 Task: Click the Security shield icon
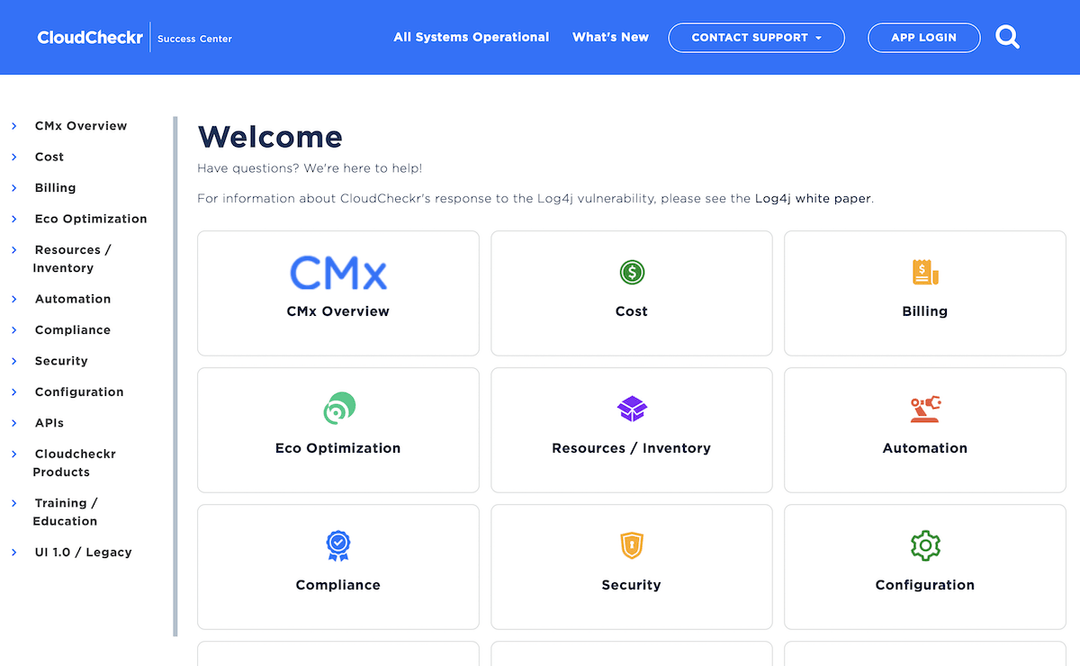pyautogui.click(x=631, y=545)
